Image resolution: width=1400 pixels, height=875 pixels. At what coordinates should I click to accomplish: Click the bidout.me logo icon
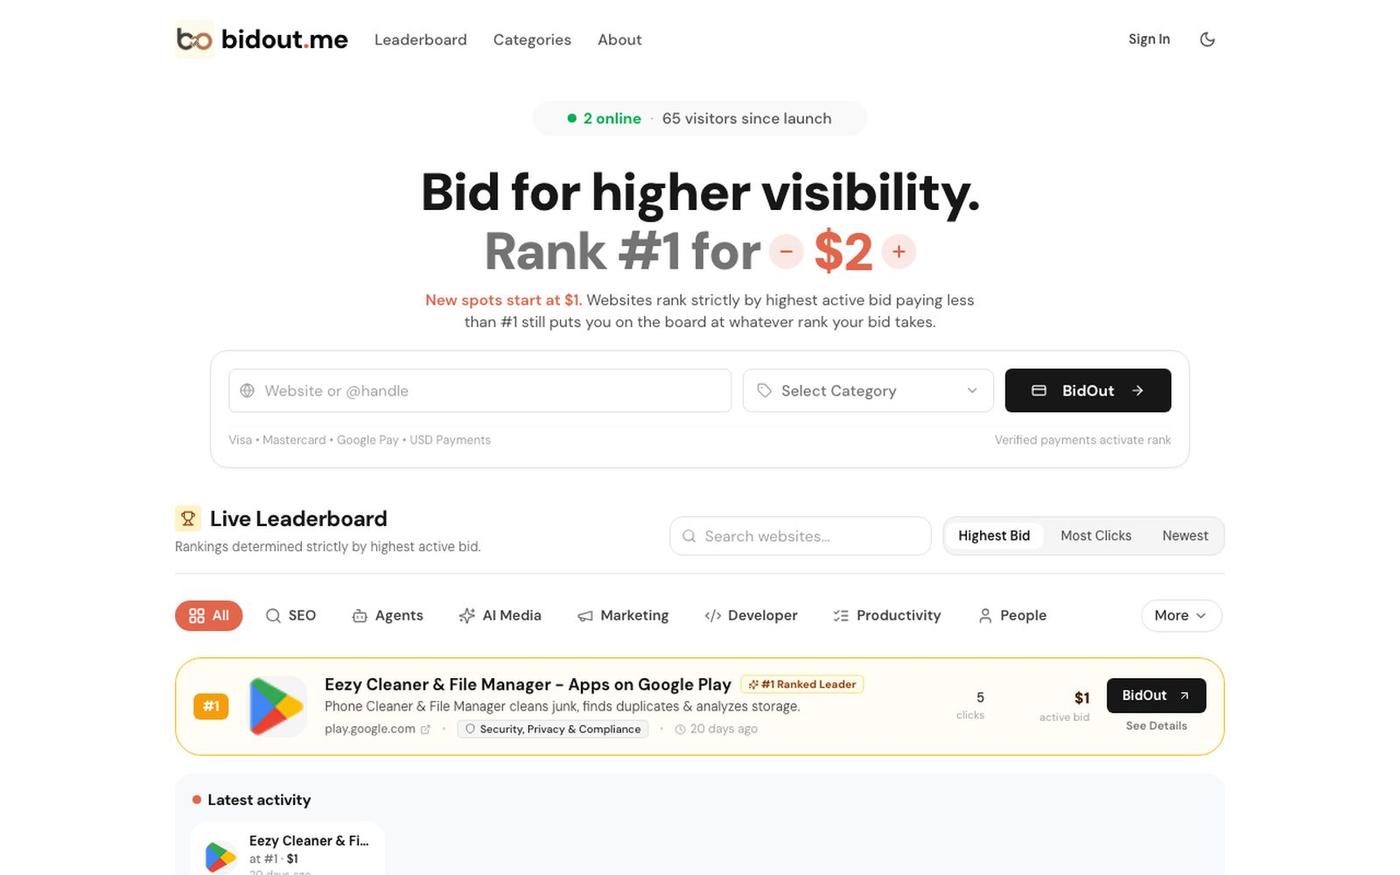[x=194, y=39]
